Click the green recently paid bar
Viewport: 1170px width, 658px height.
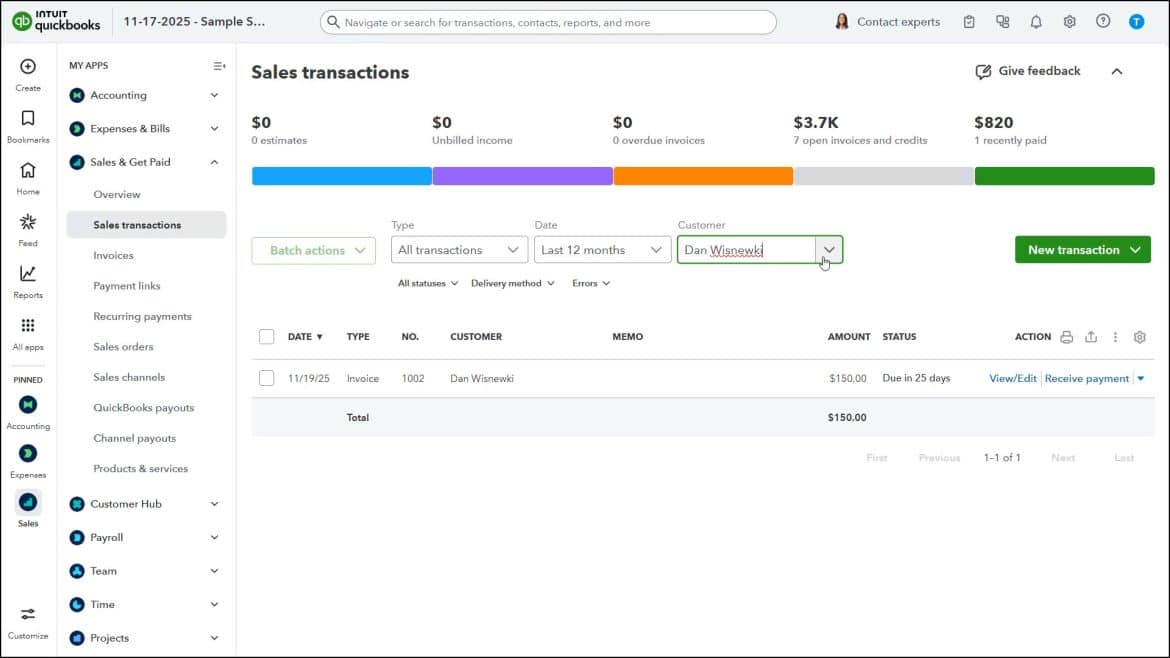(x=1064, y=176)
